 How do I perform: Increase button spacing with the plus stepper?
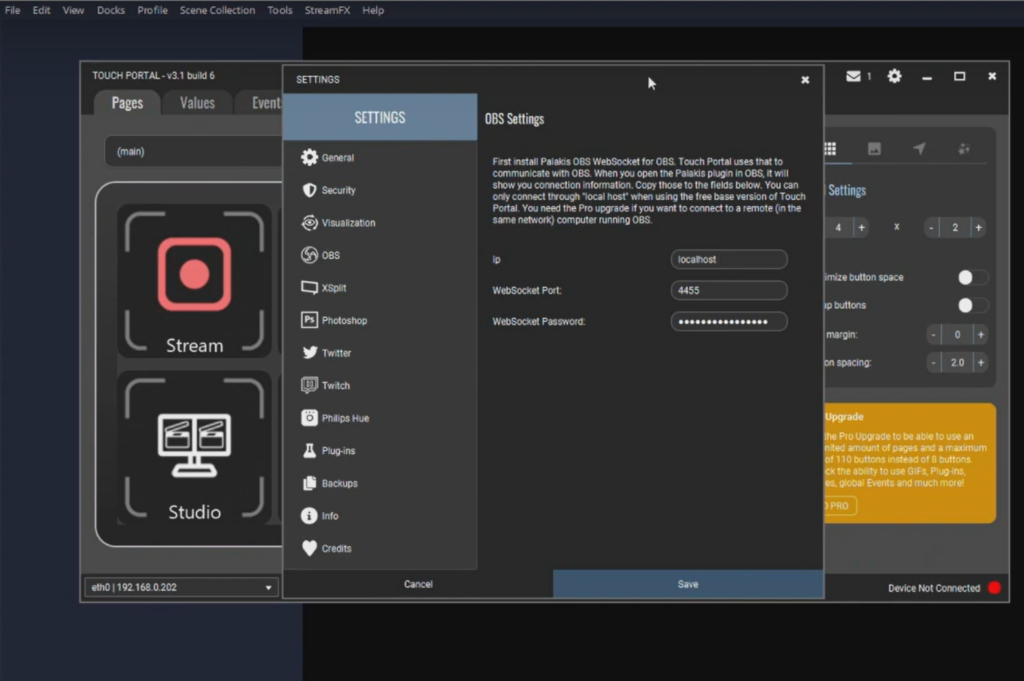[980, 362]
